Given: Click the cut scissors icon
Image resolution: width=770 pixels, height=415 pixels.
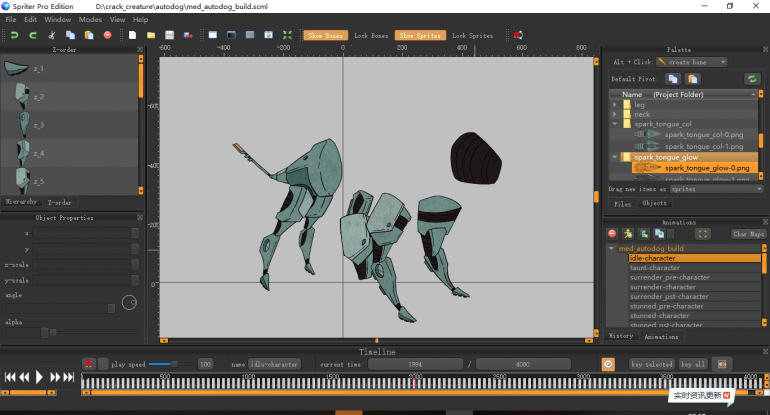Looking at the screenshot, I should coord(52,35).
